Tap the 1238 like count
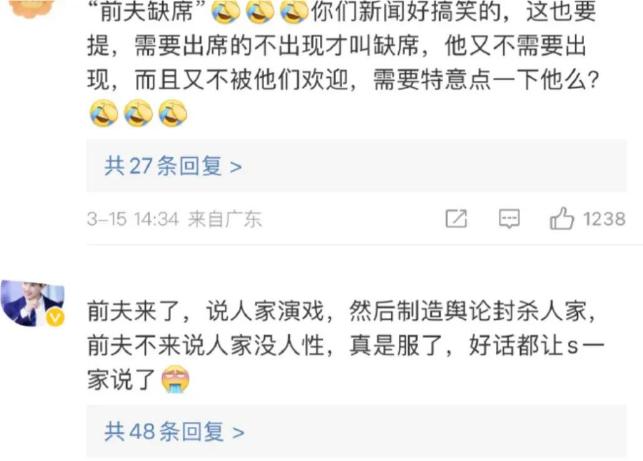This screenshot has height=461, width=643. [604, 219]
